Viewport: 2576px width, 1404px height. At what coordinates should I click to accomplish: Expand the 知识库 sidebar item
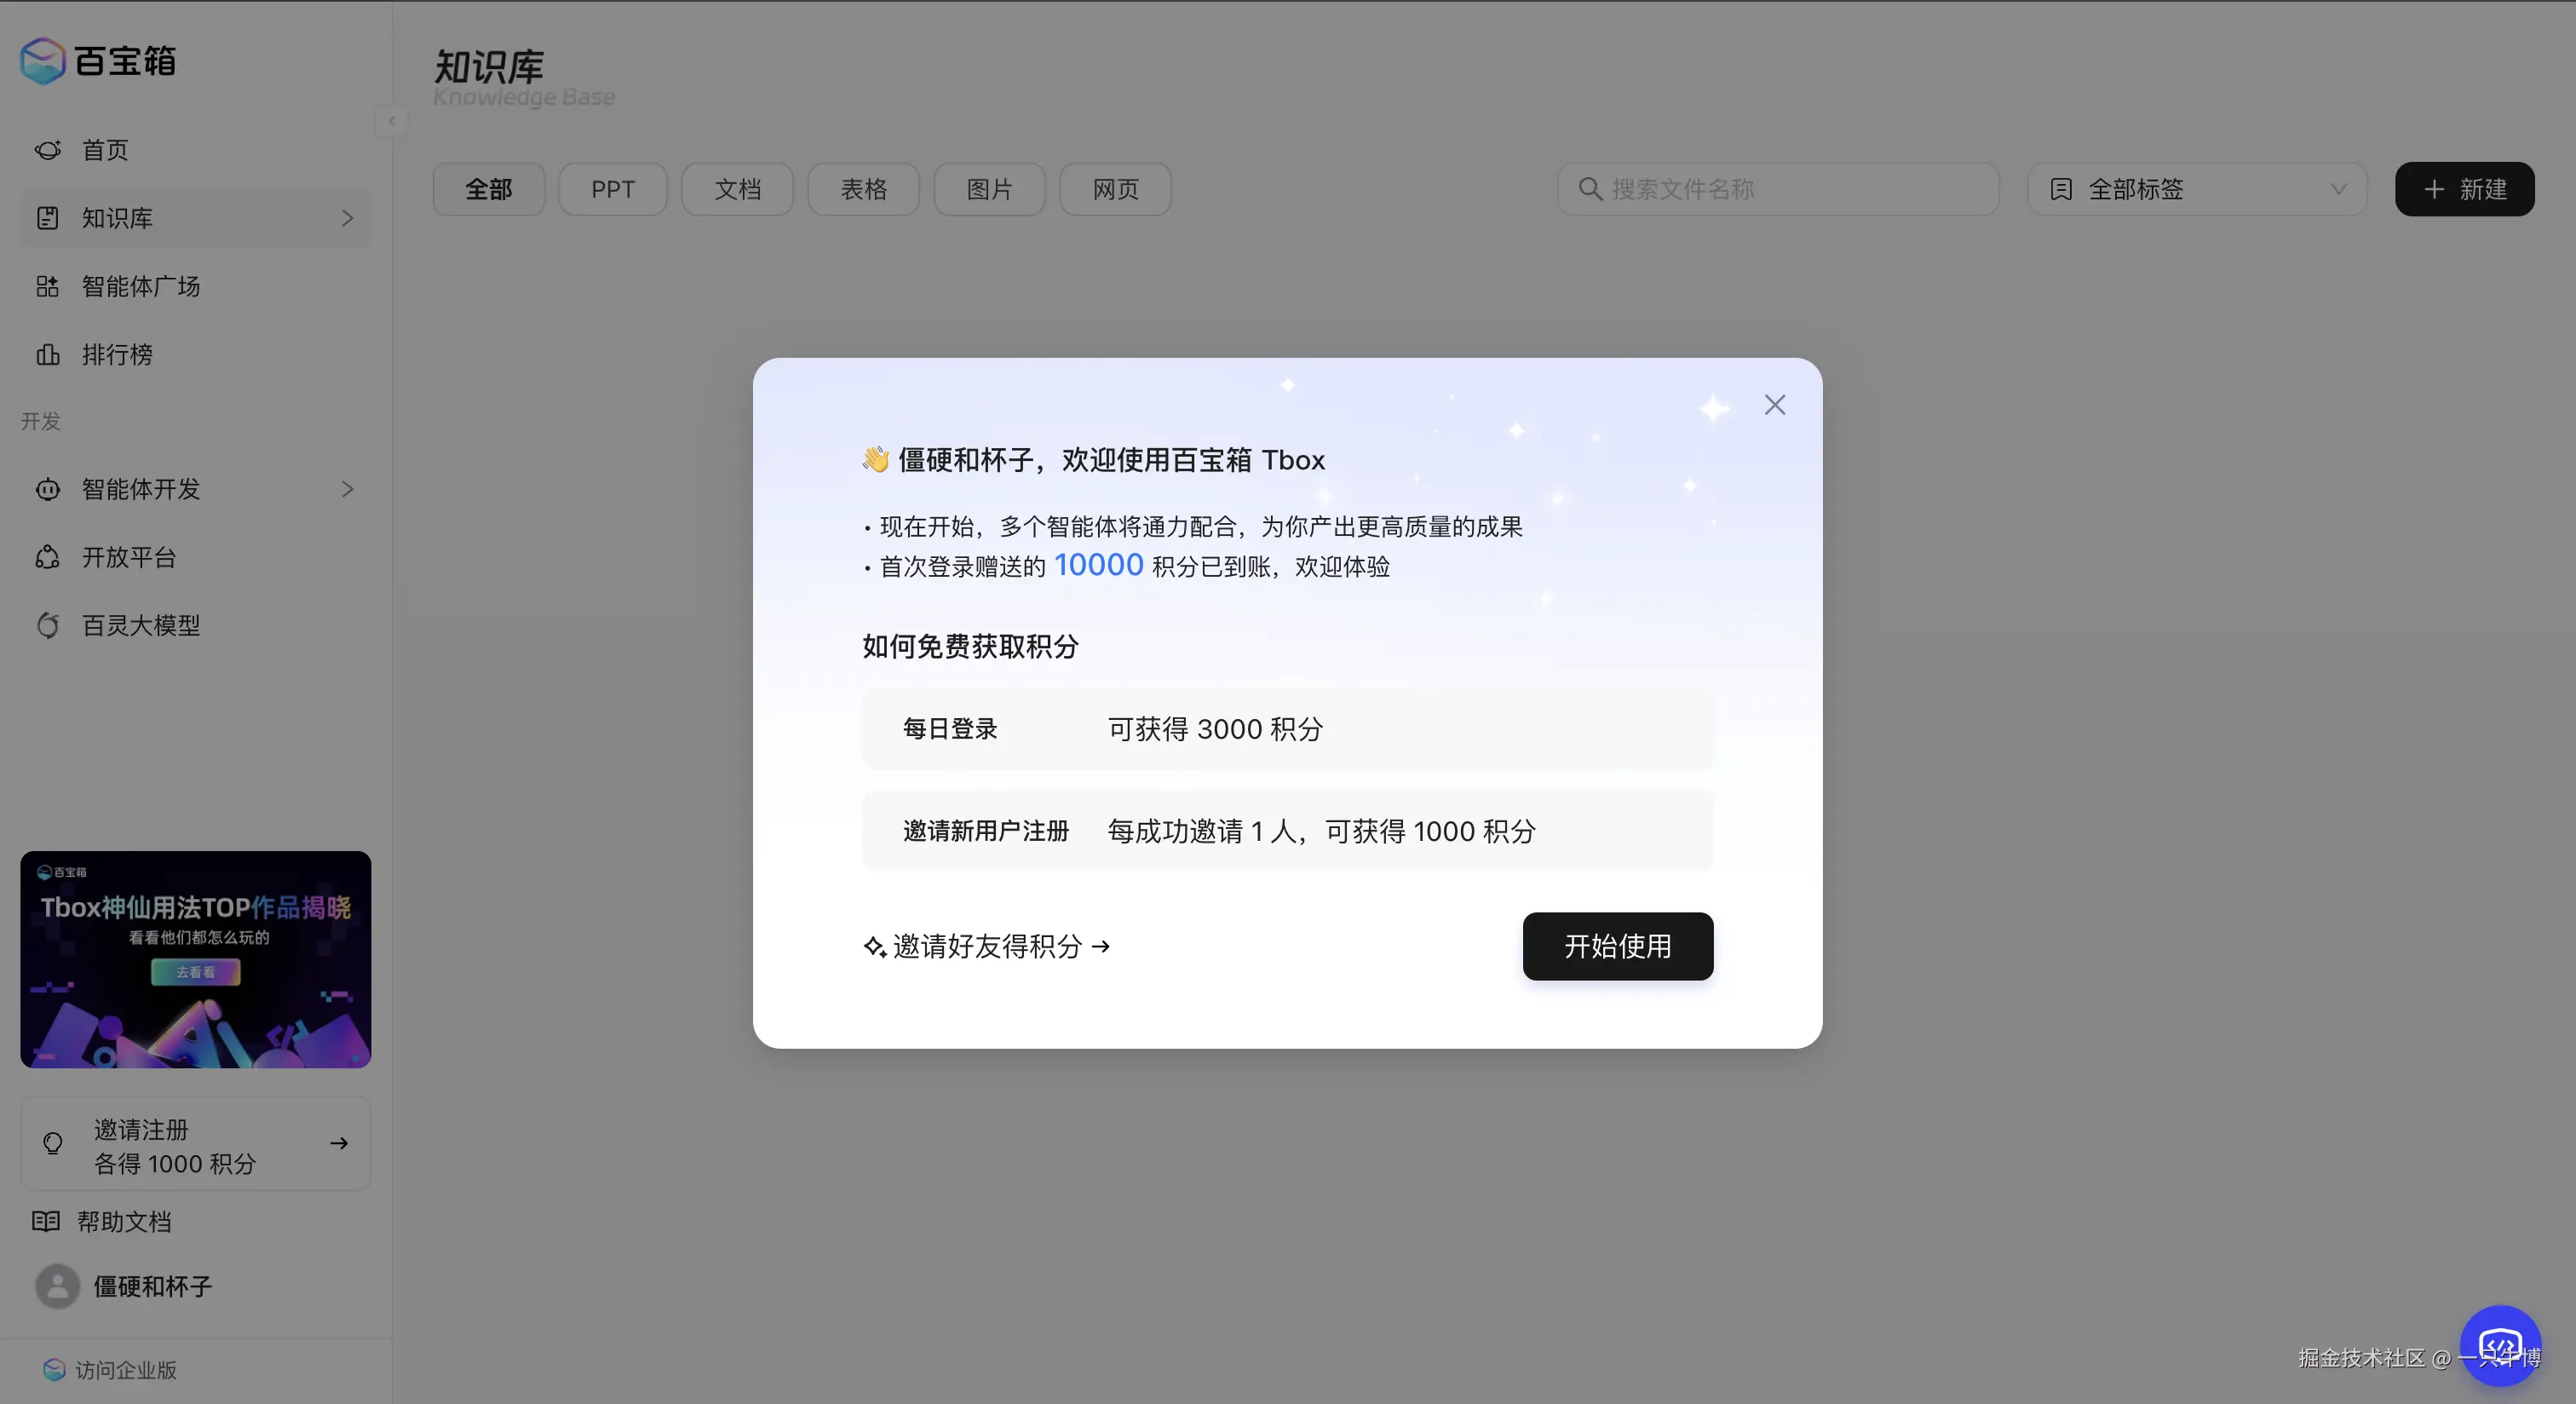(347, 217)
